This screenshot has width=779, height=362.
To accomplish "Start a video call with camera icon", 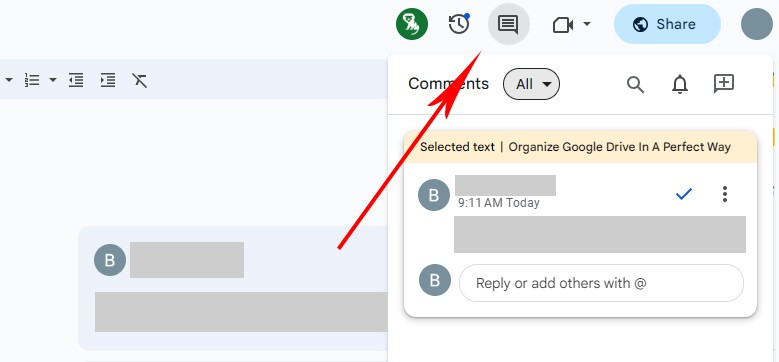I will [563, 24].
